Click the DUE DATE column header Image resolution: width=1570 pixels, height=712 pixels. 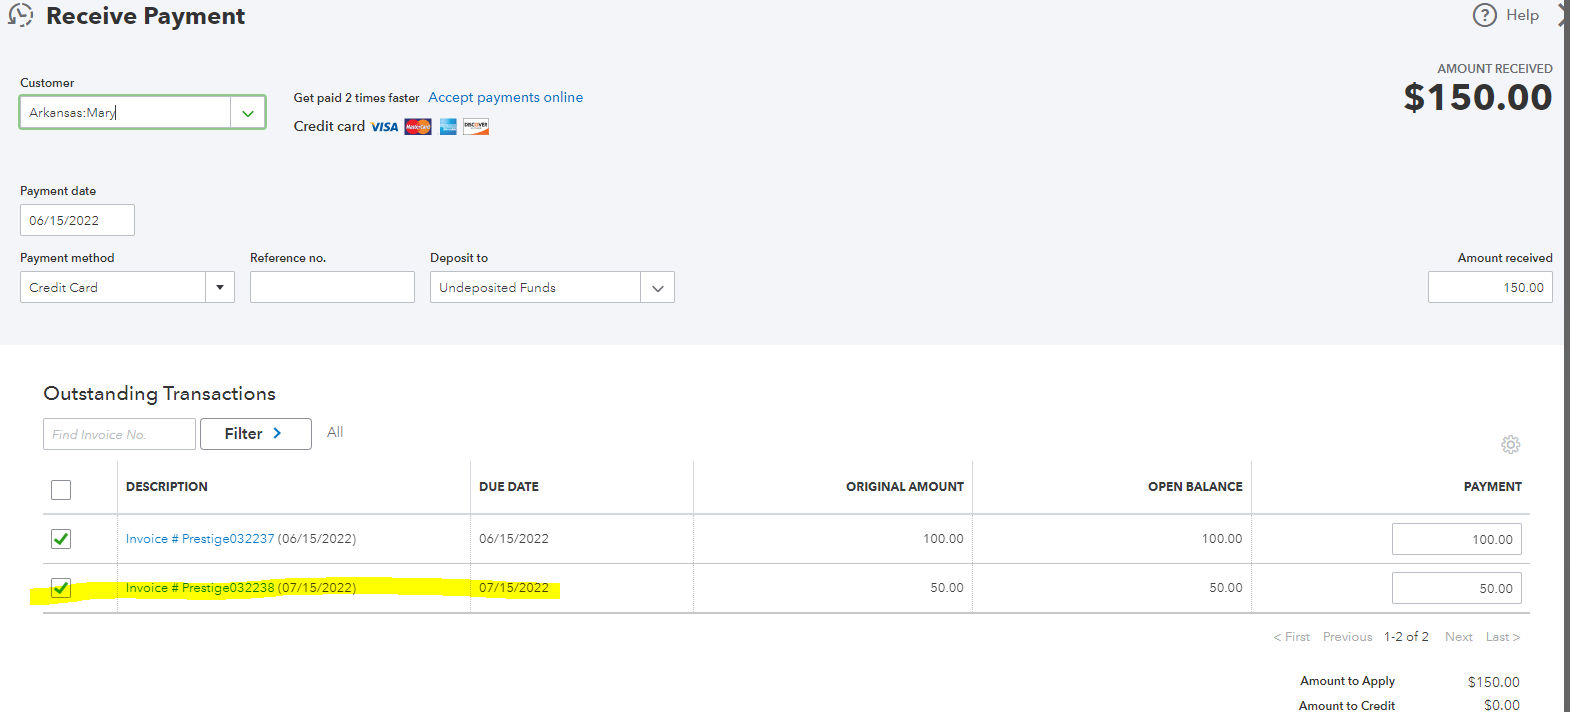[x=509, y=487]
